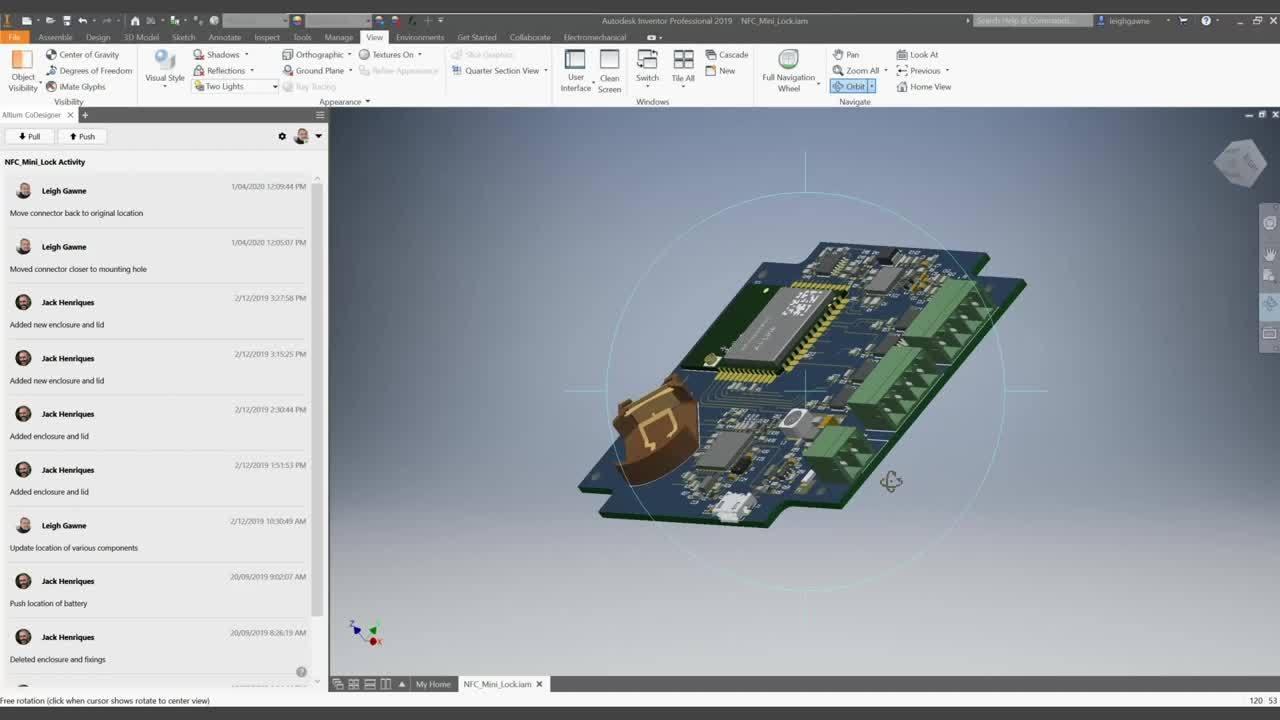Open the NFC_Mini_Lock.iam document tab
Screen dimensions: 1280x720
496,684
